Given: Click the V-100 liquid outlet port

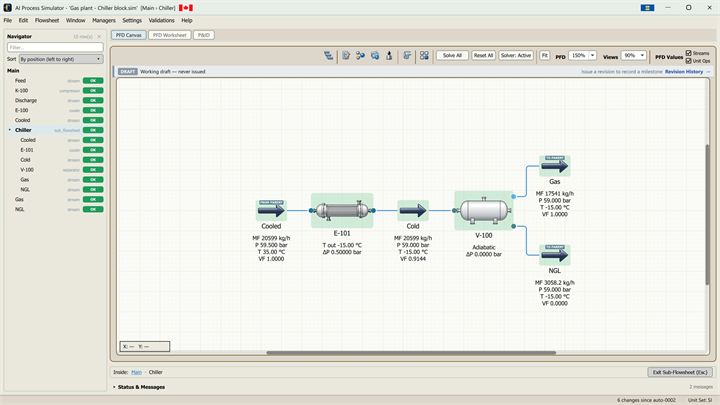Looking at the screenshot, I should click(513, 226).
